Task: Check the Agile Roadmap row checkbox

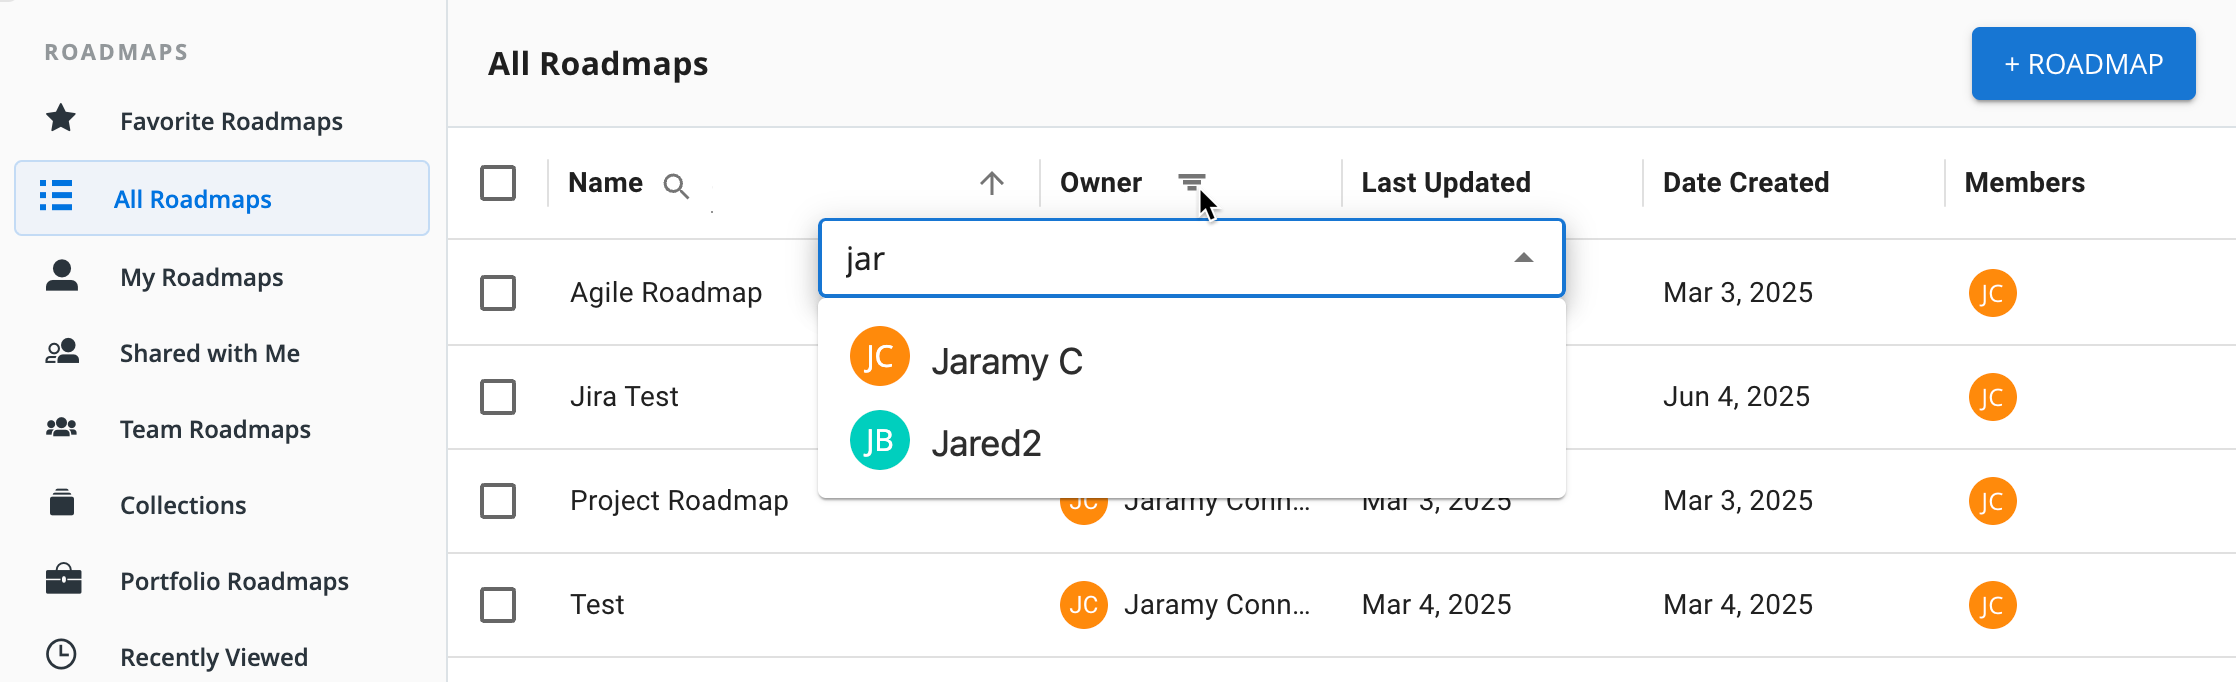Action: 498,293
